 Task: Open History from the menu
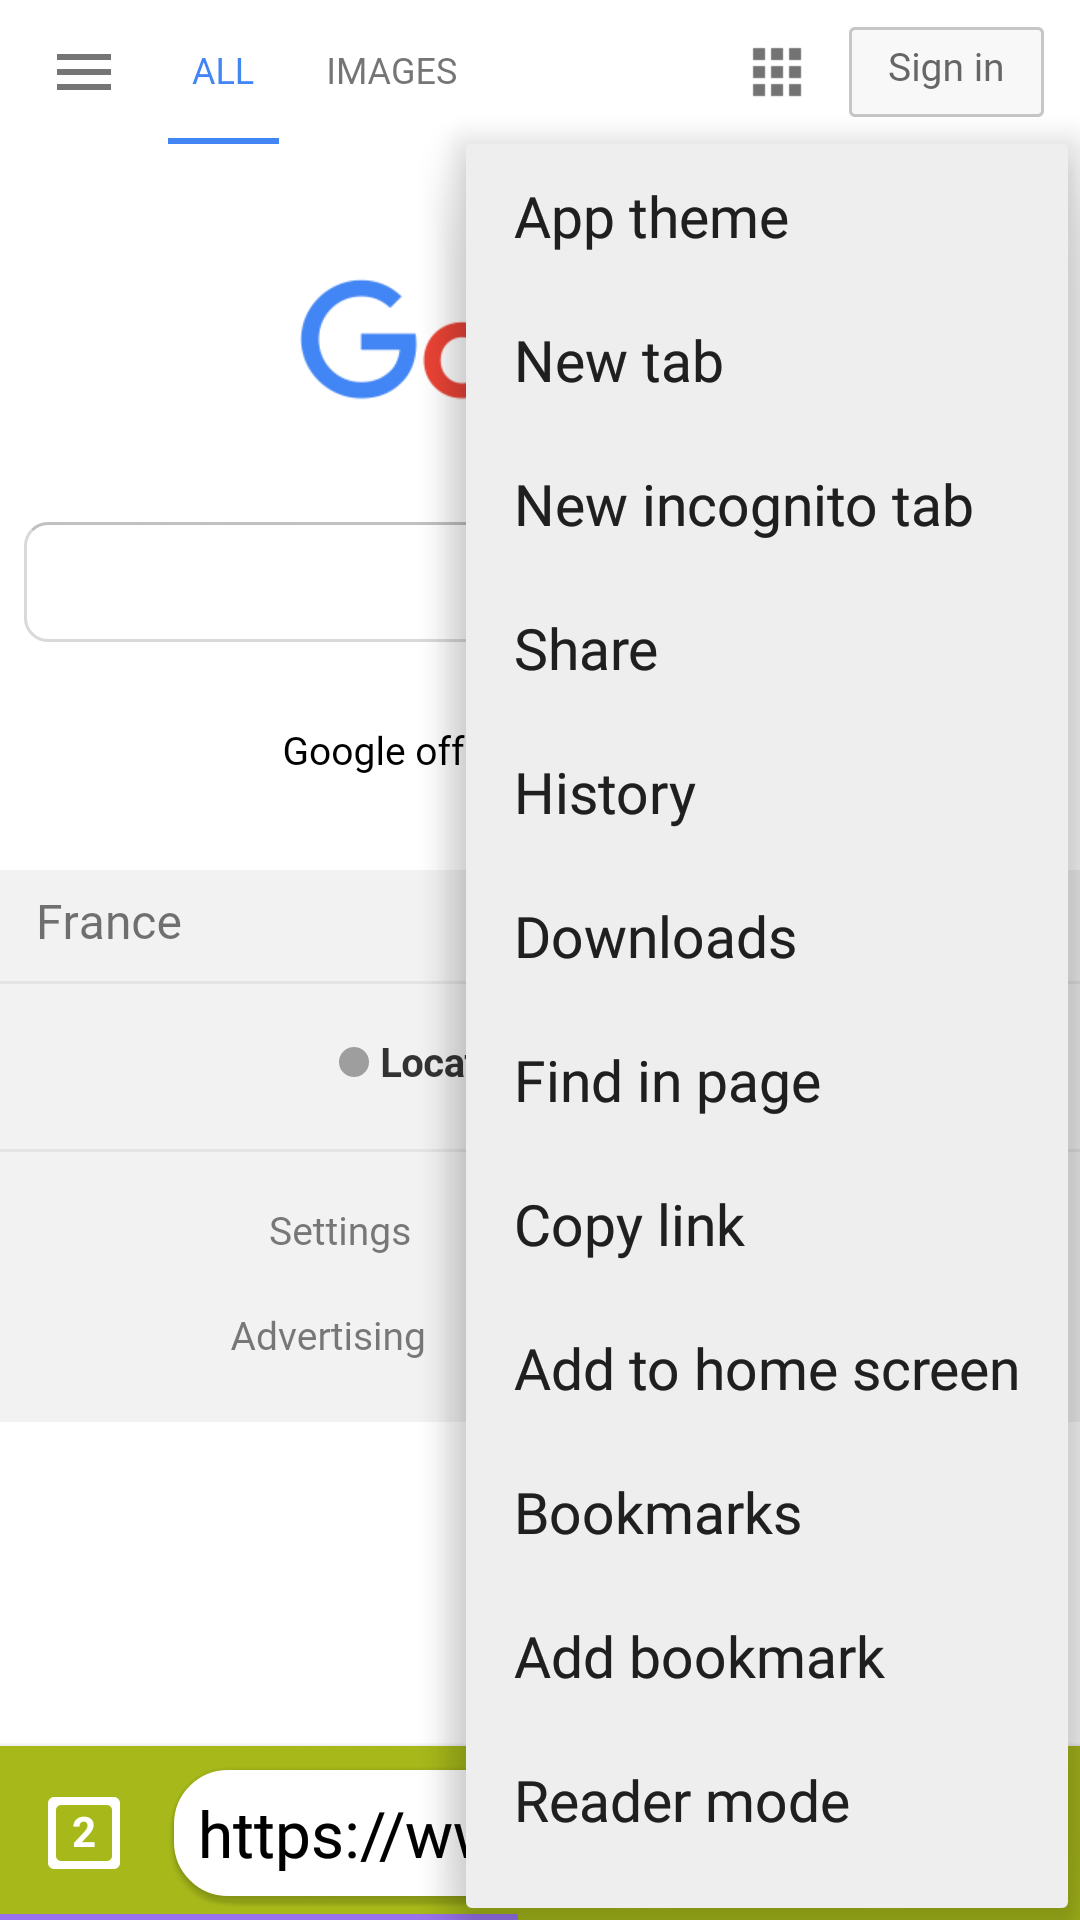point(605,795)
